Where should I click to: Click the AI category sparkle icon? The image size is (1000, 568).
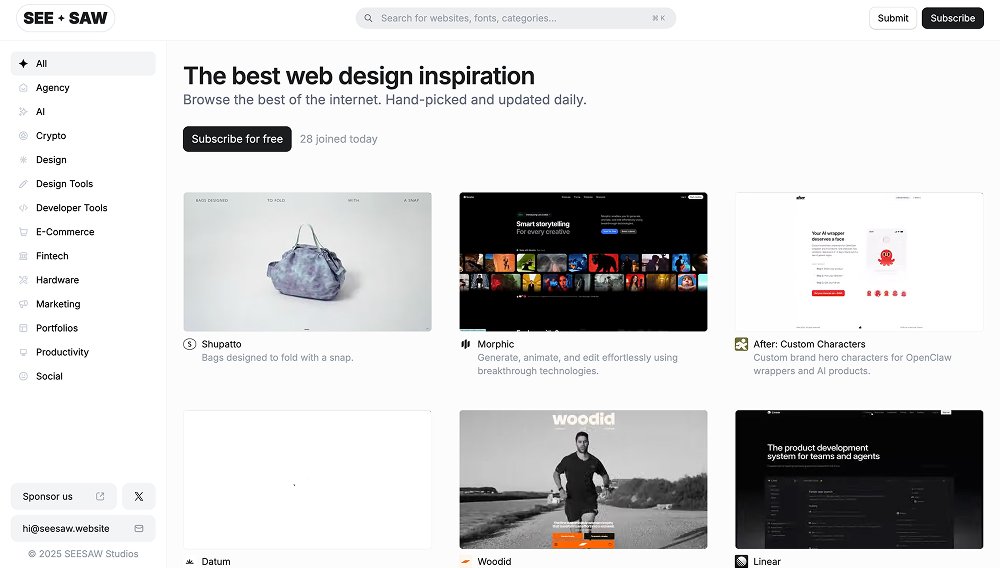(24, 112)
